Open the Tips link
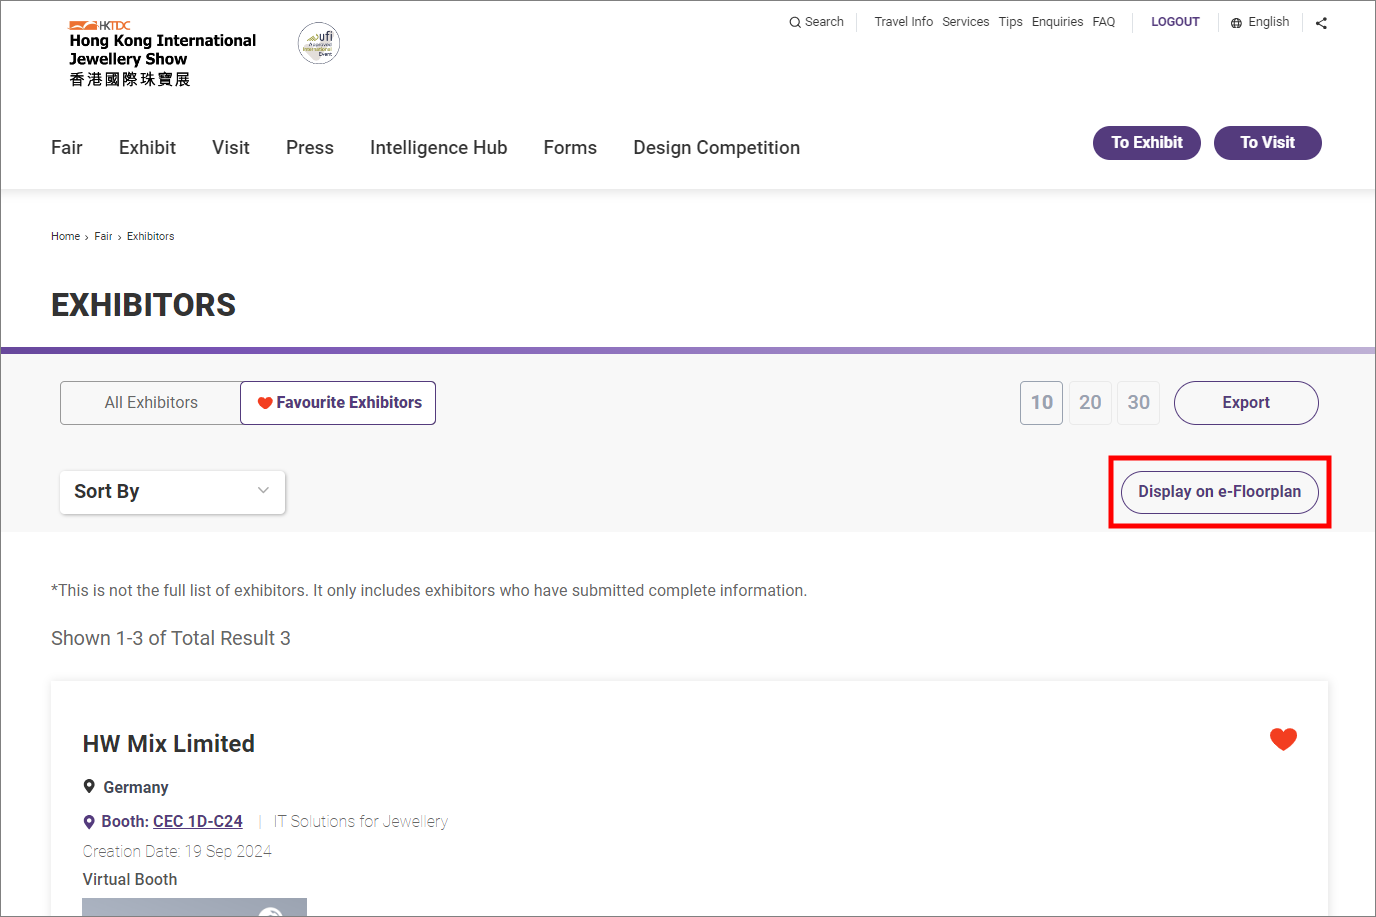The image size is (1376, 917). [1010, 22]
